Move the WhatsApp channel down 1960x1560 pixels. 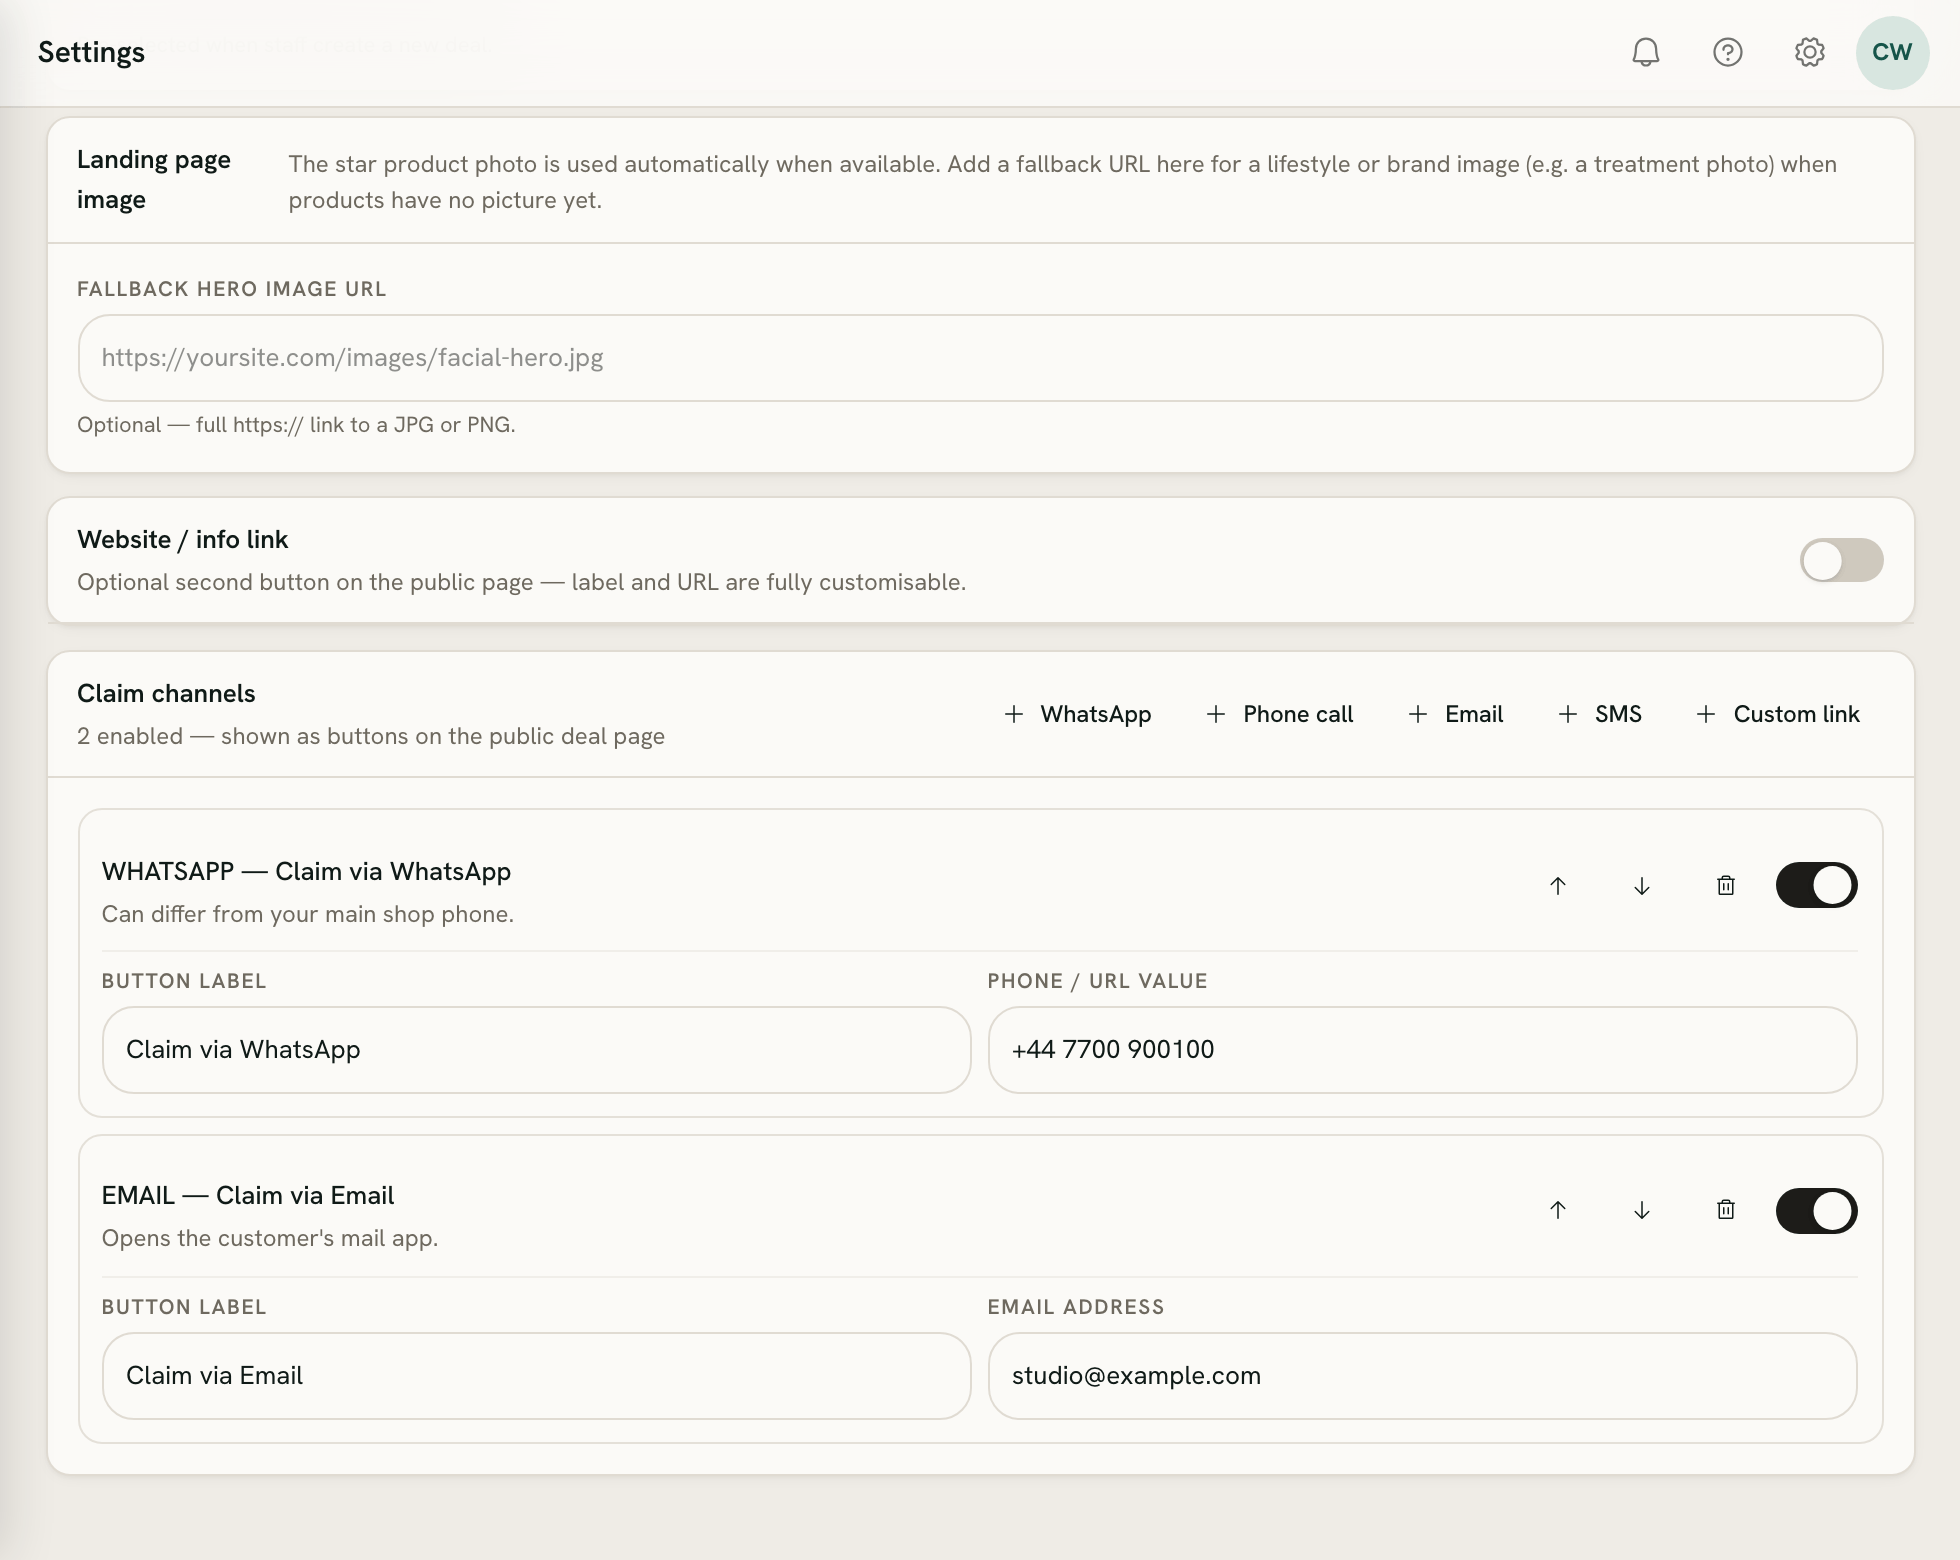1642,886
